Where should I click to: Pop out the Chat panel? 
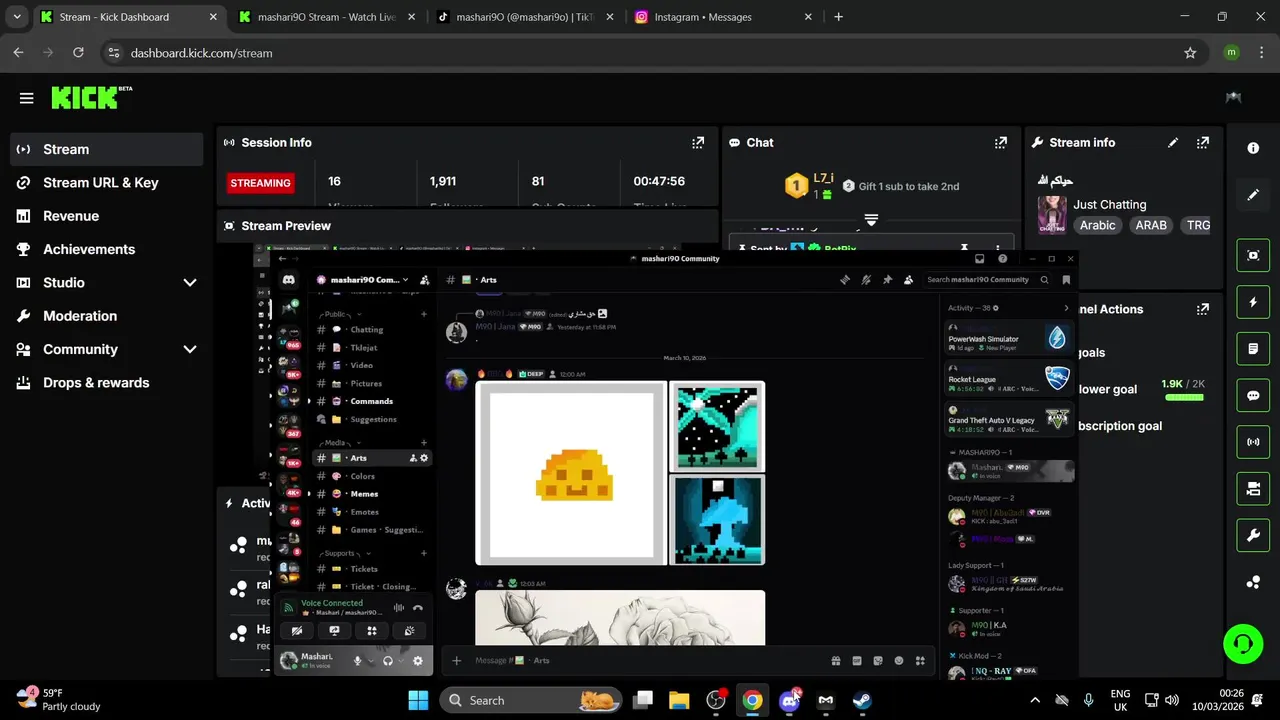[1001, 143]
